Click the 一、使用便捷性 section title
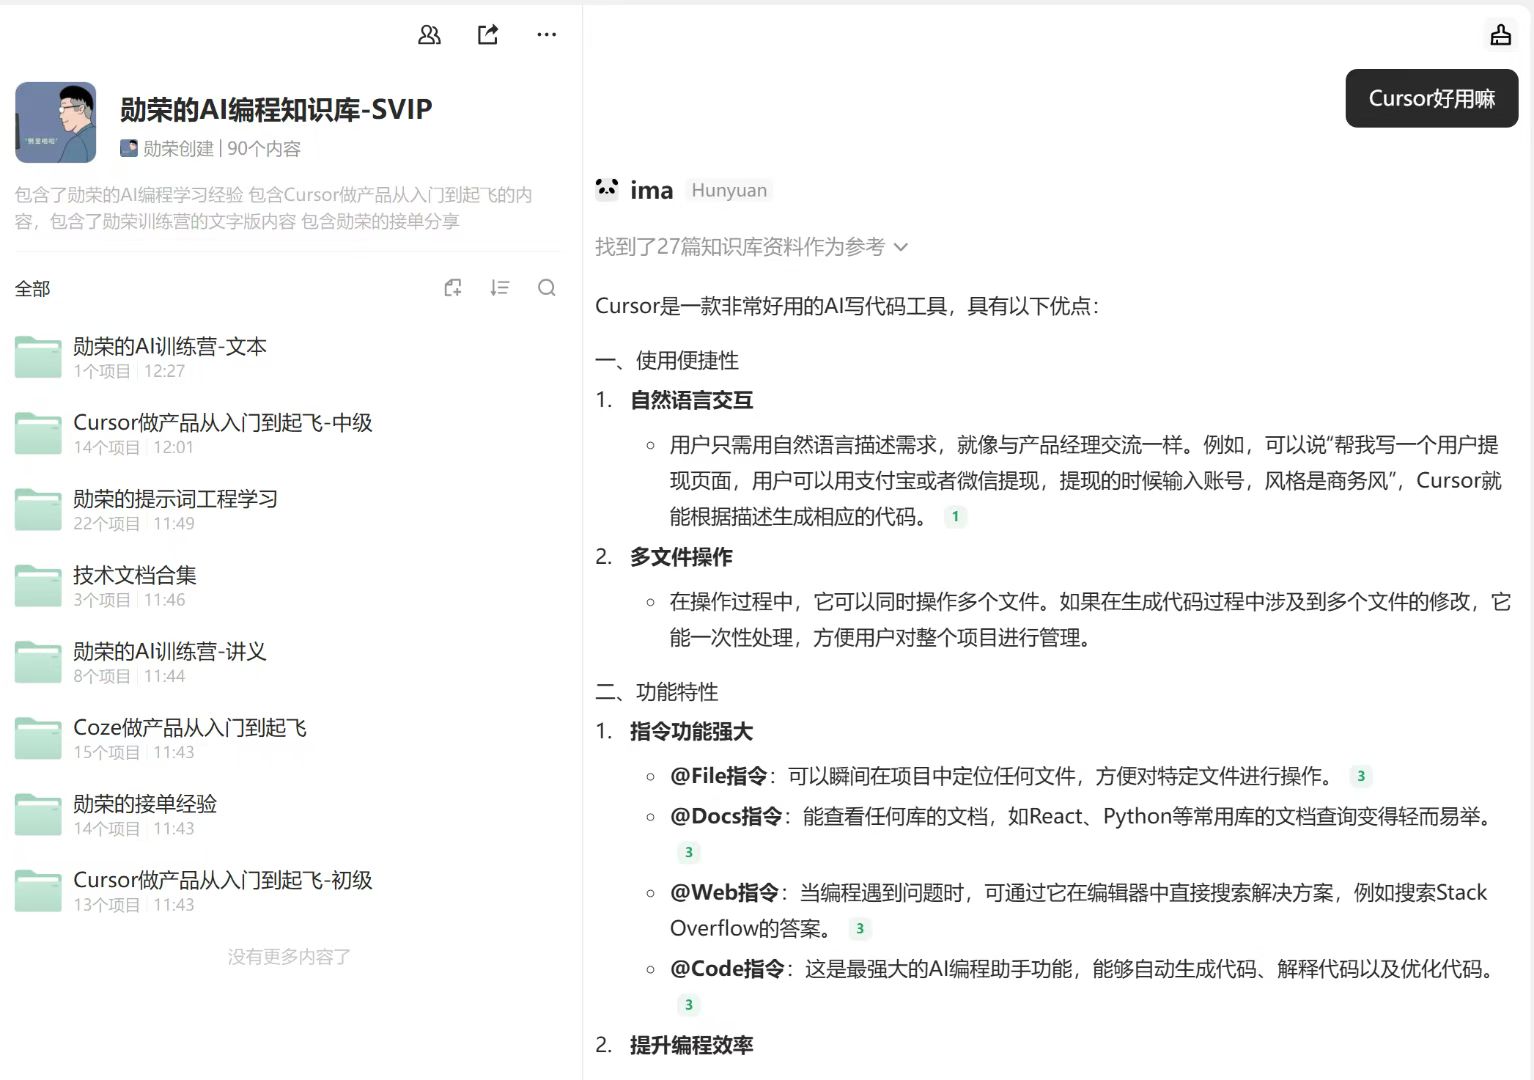This screenshot has height=1080, width=1534. tap(667, 361)
